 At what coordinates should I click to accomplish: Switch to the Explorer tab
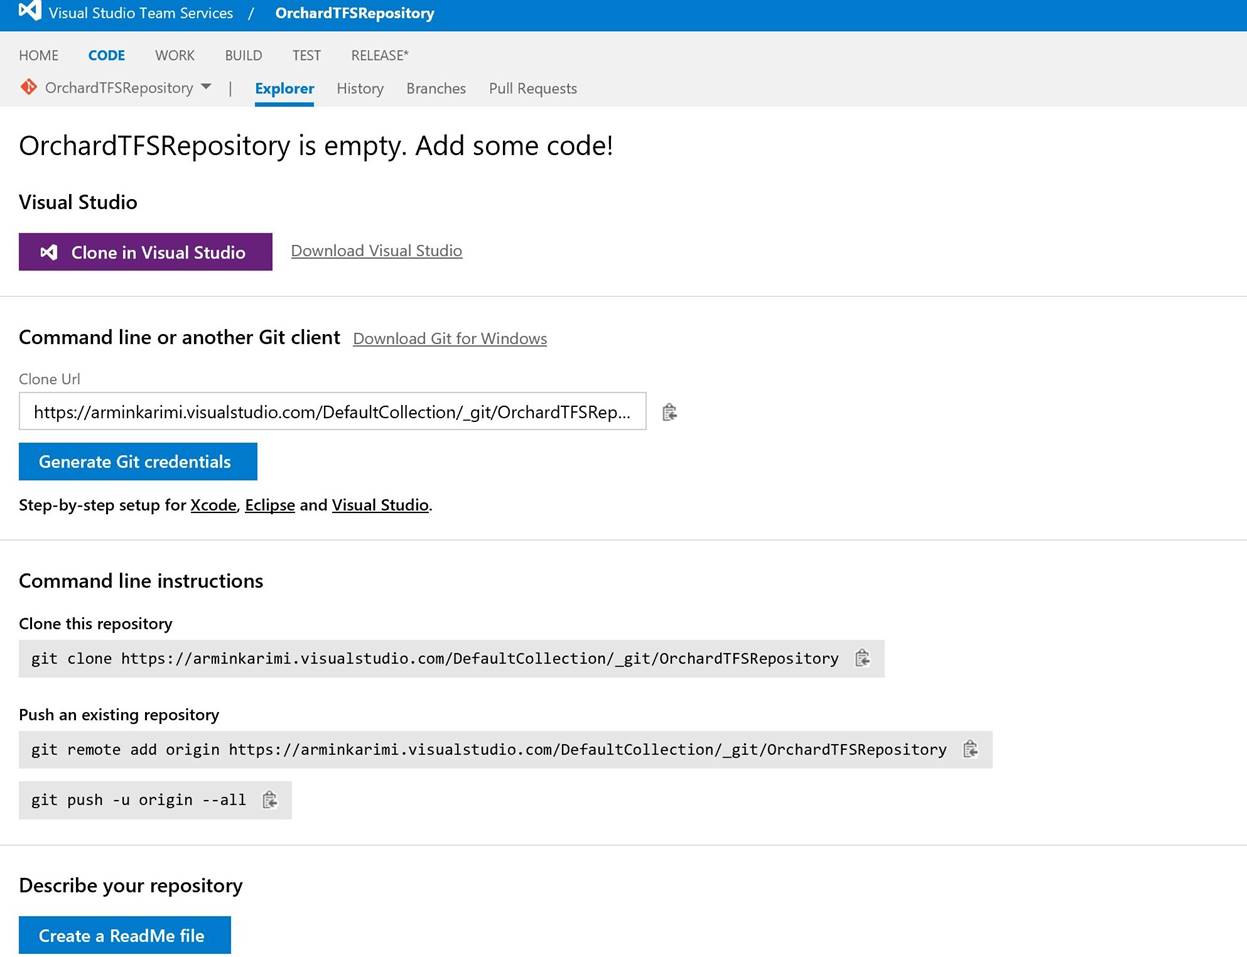[285, 88]
